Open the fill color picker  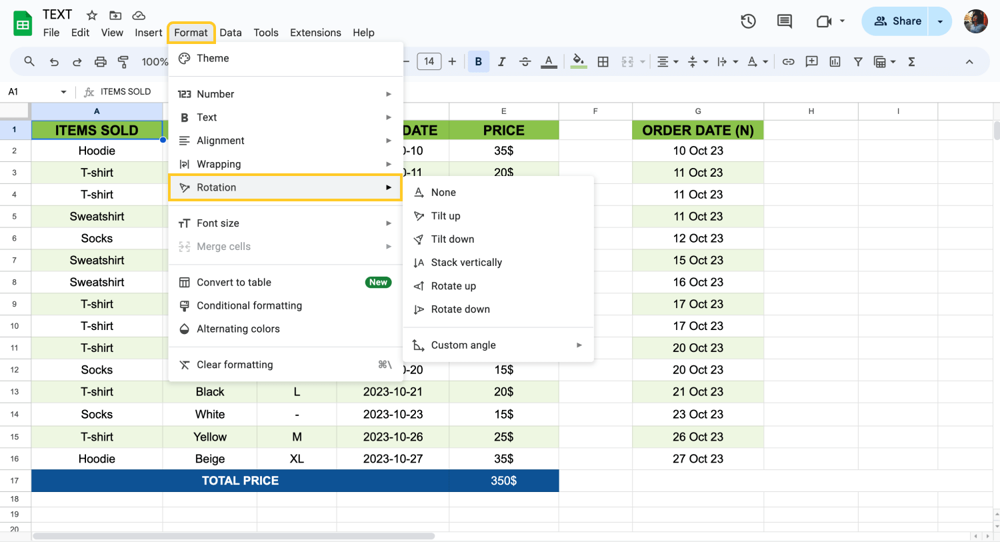pos(578,62)
